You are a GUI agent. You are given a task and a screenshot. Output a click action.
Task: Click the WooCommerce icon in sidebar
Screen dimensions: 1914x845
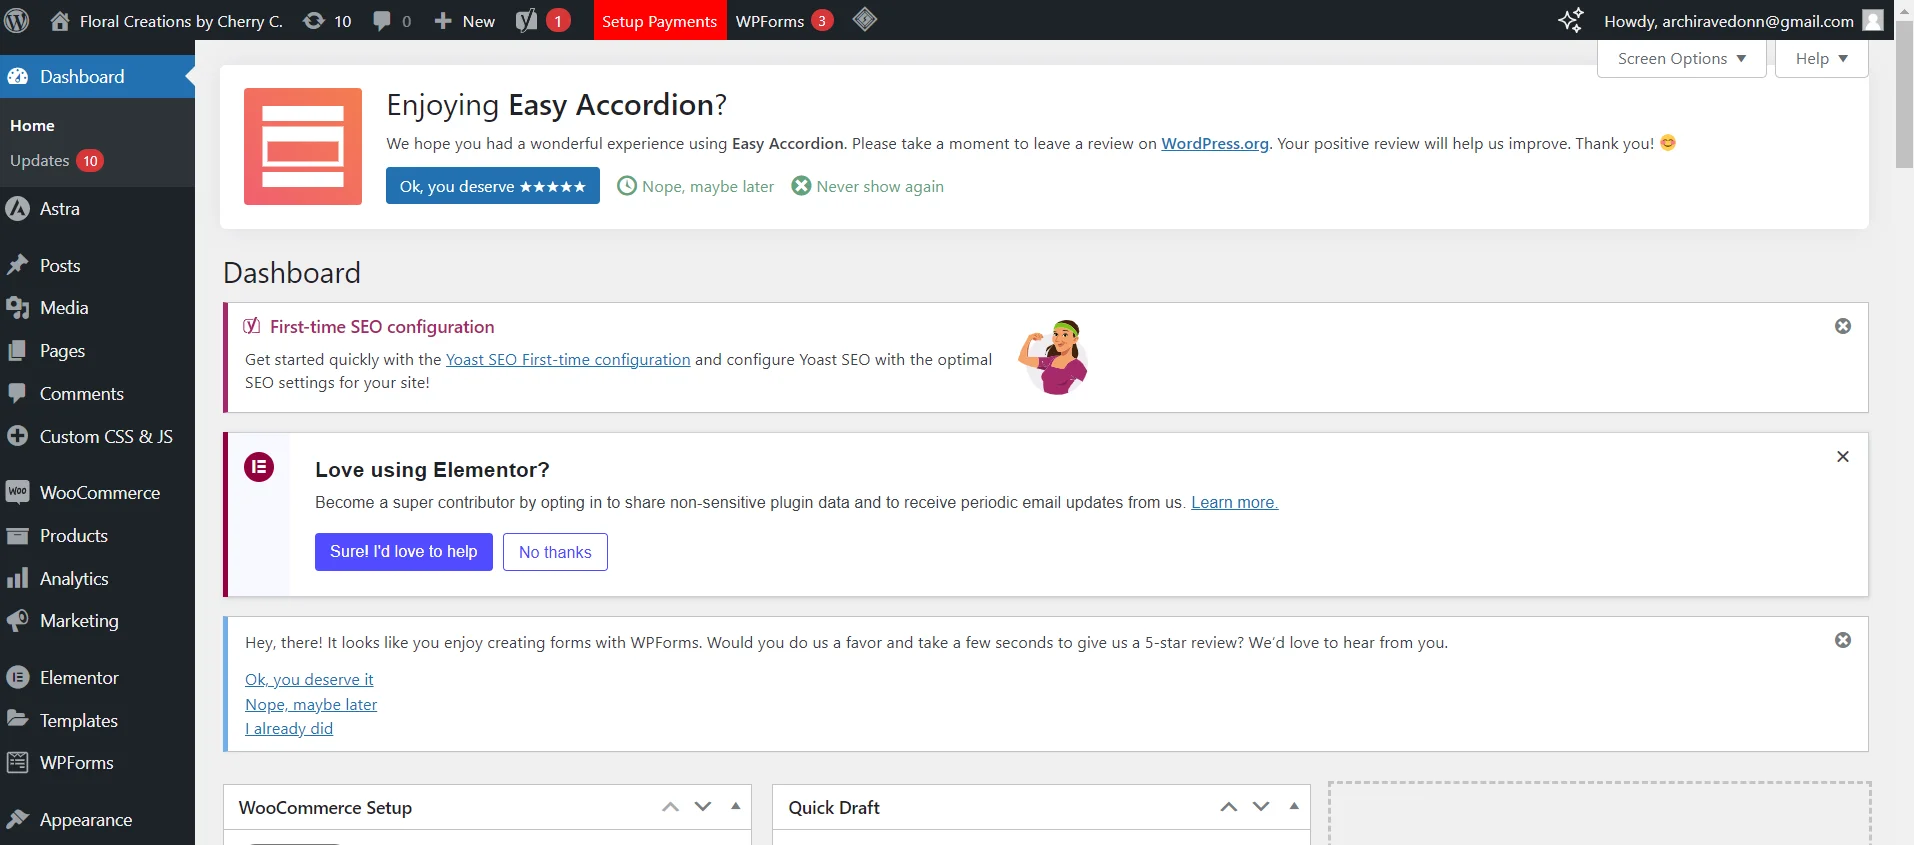(x=18, y=492)
